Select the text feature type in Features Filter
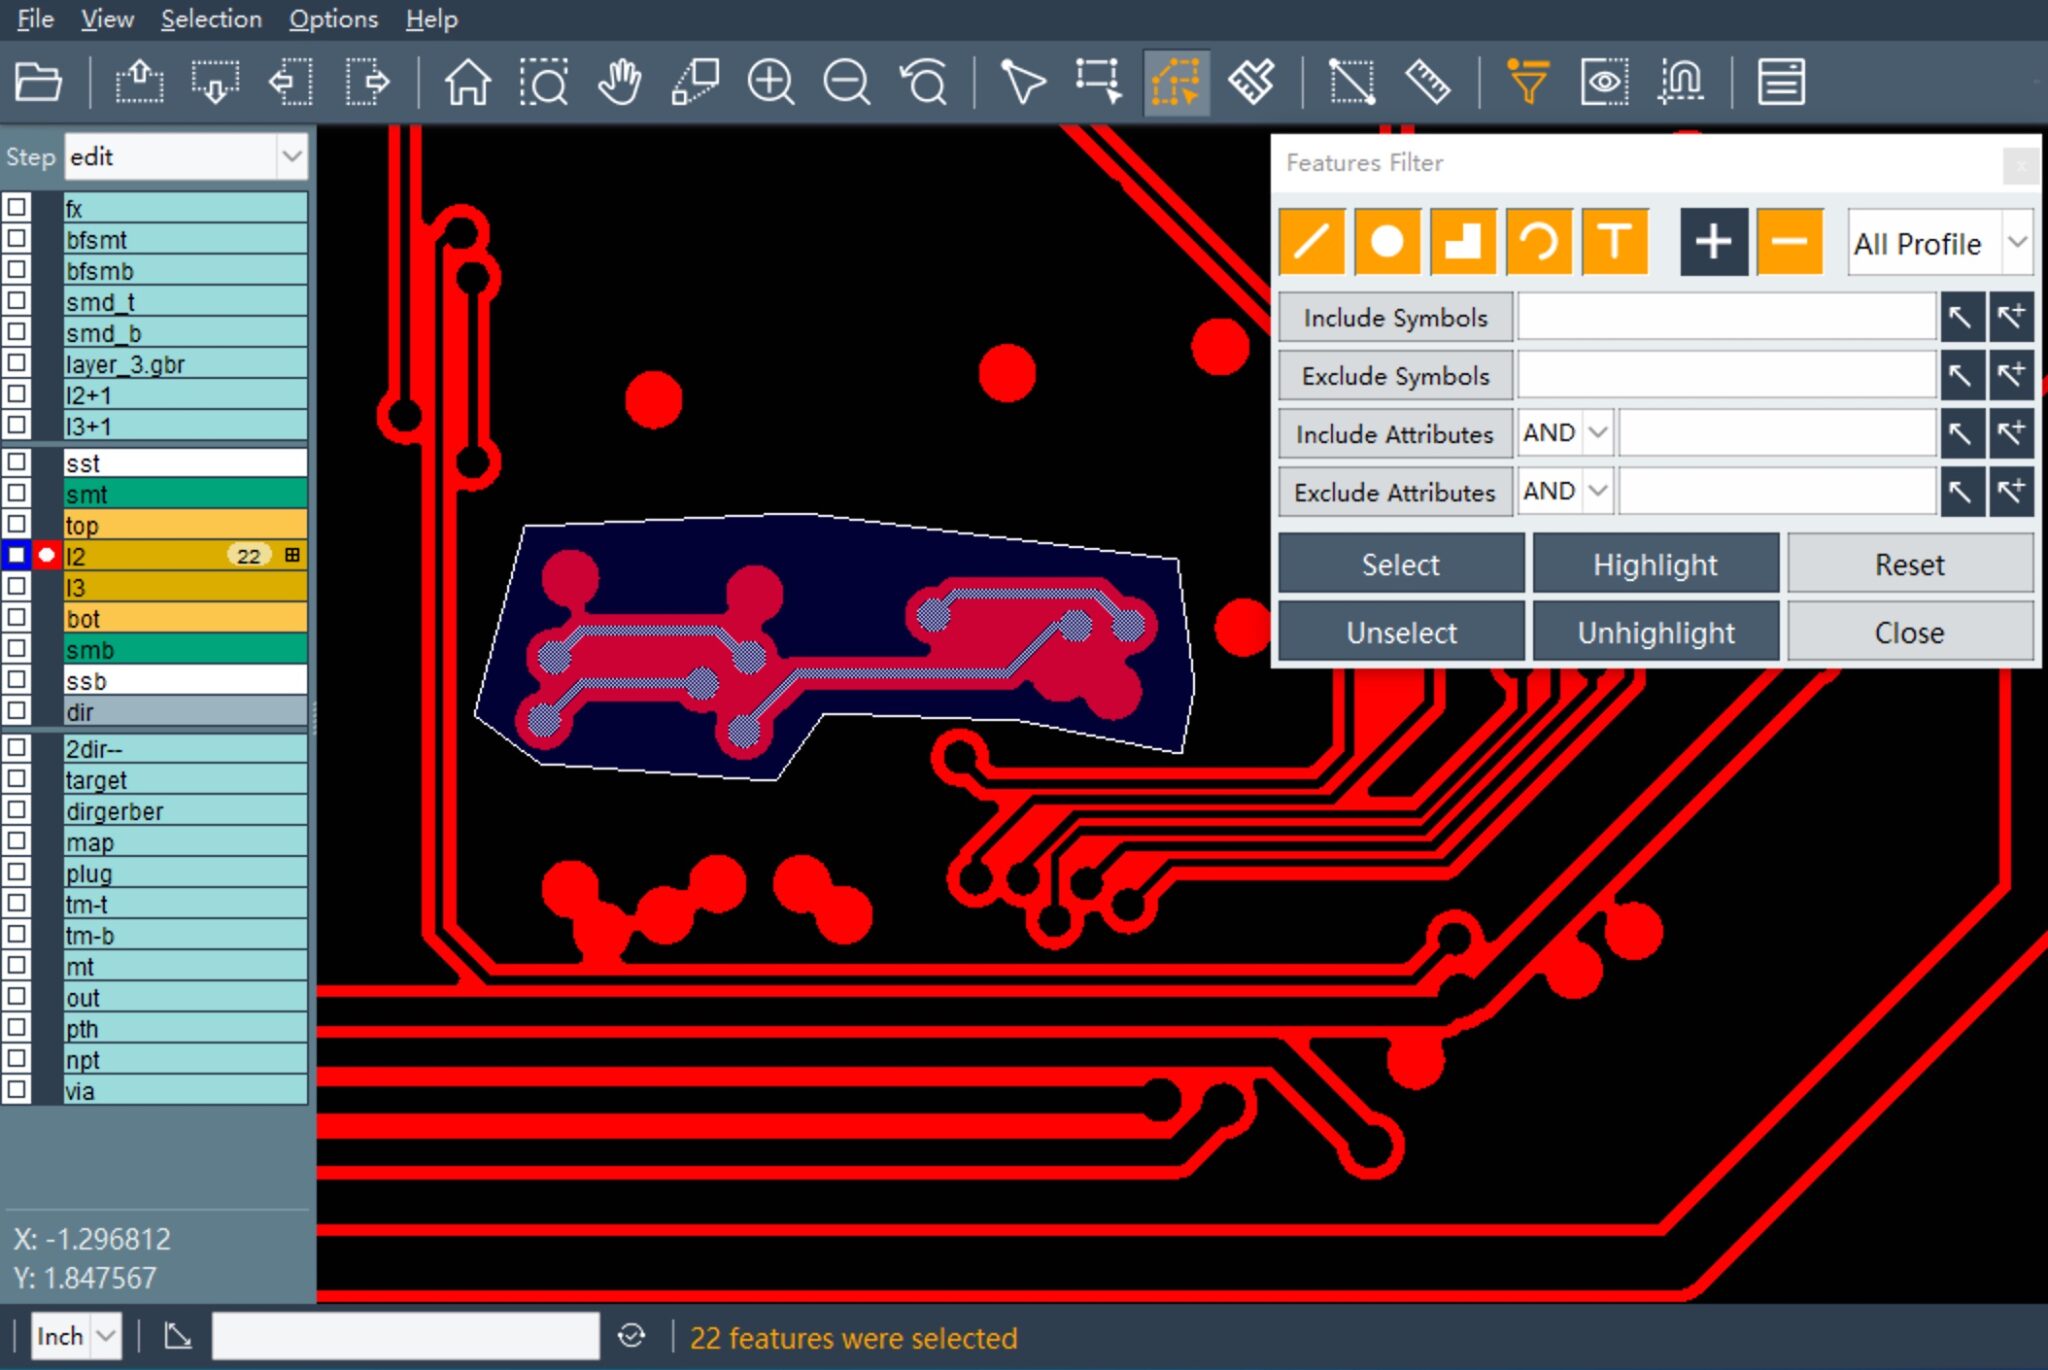The height and width of the screenshot is (1370, 2048). 1616,241
